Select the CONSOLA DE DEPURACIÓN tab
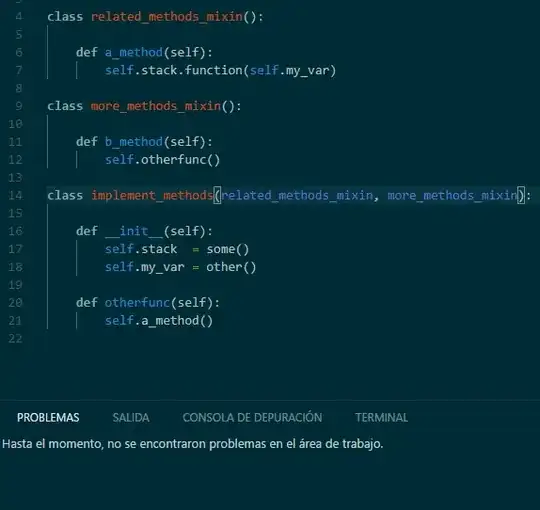This screenshot has width=540, height=510. pos(252,417)
